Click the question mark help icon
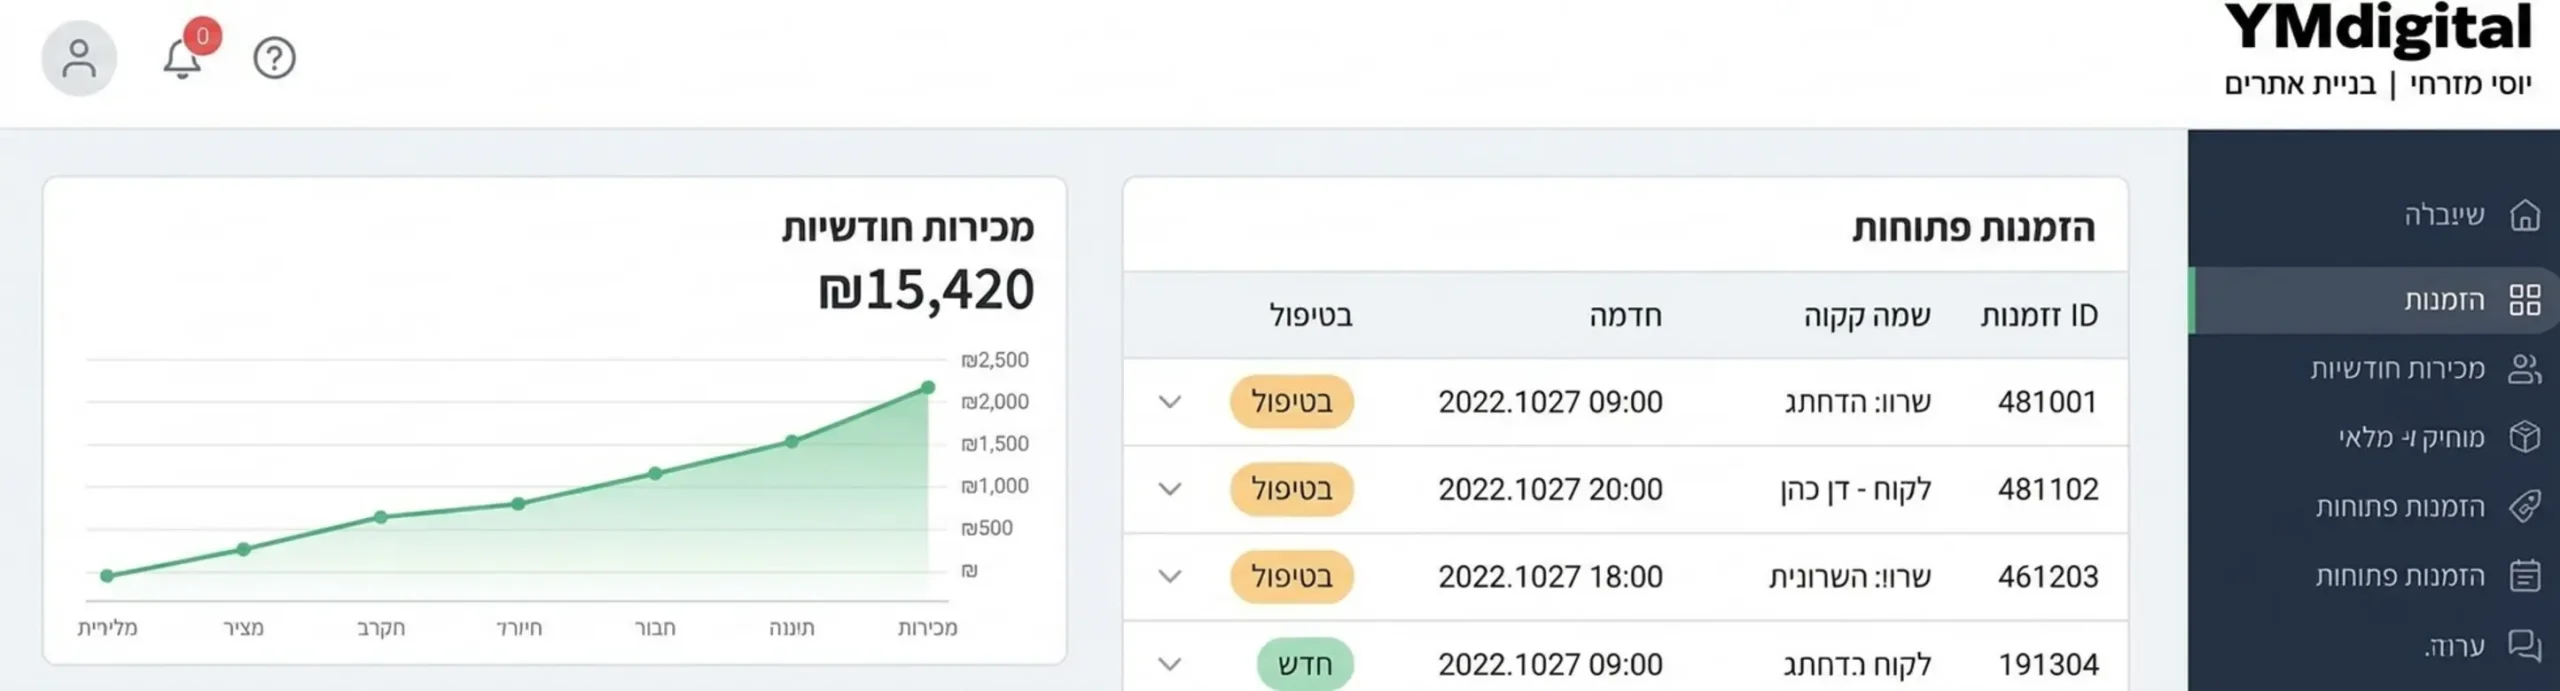This screenshot has width=2560, height=691. pyautogui.click(x=273, y=57)
